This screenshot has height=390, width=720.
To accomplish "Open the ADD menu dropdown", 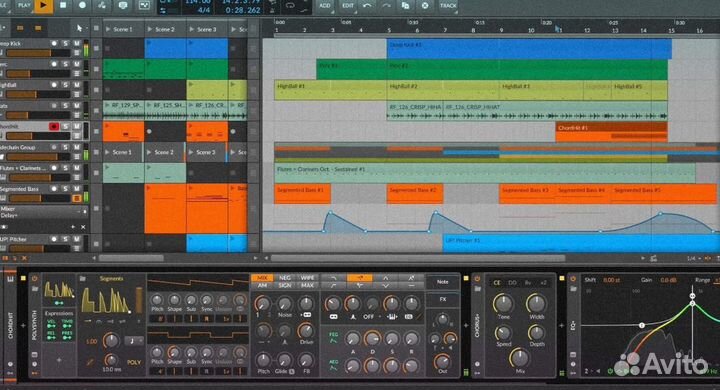I will click(325, 6).
